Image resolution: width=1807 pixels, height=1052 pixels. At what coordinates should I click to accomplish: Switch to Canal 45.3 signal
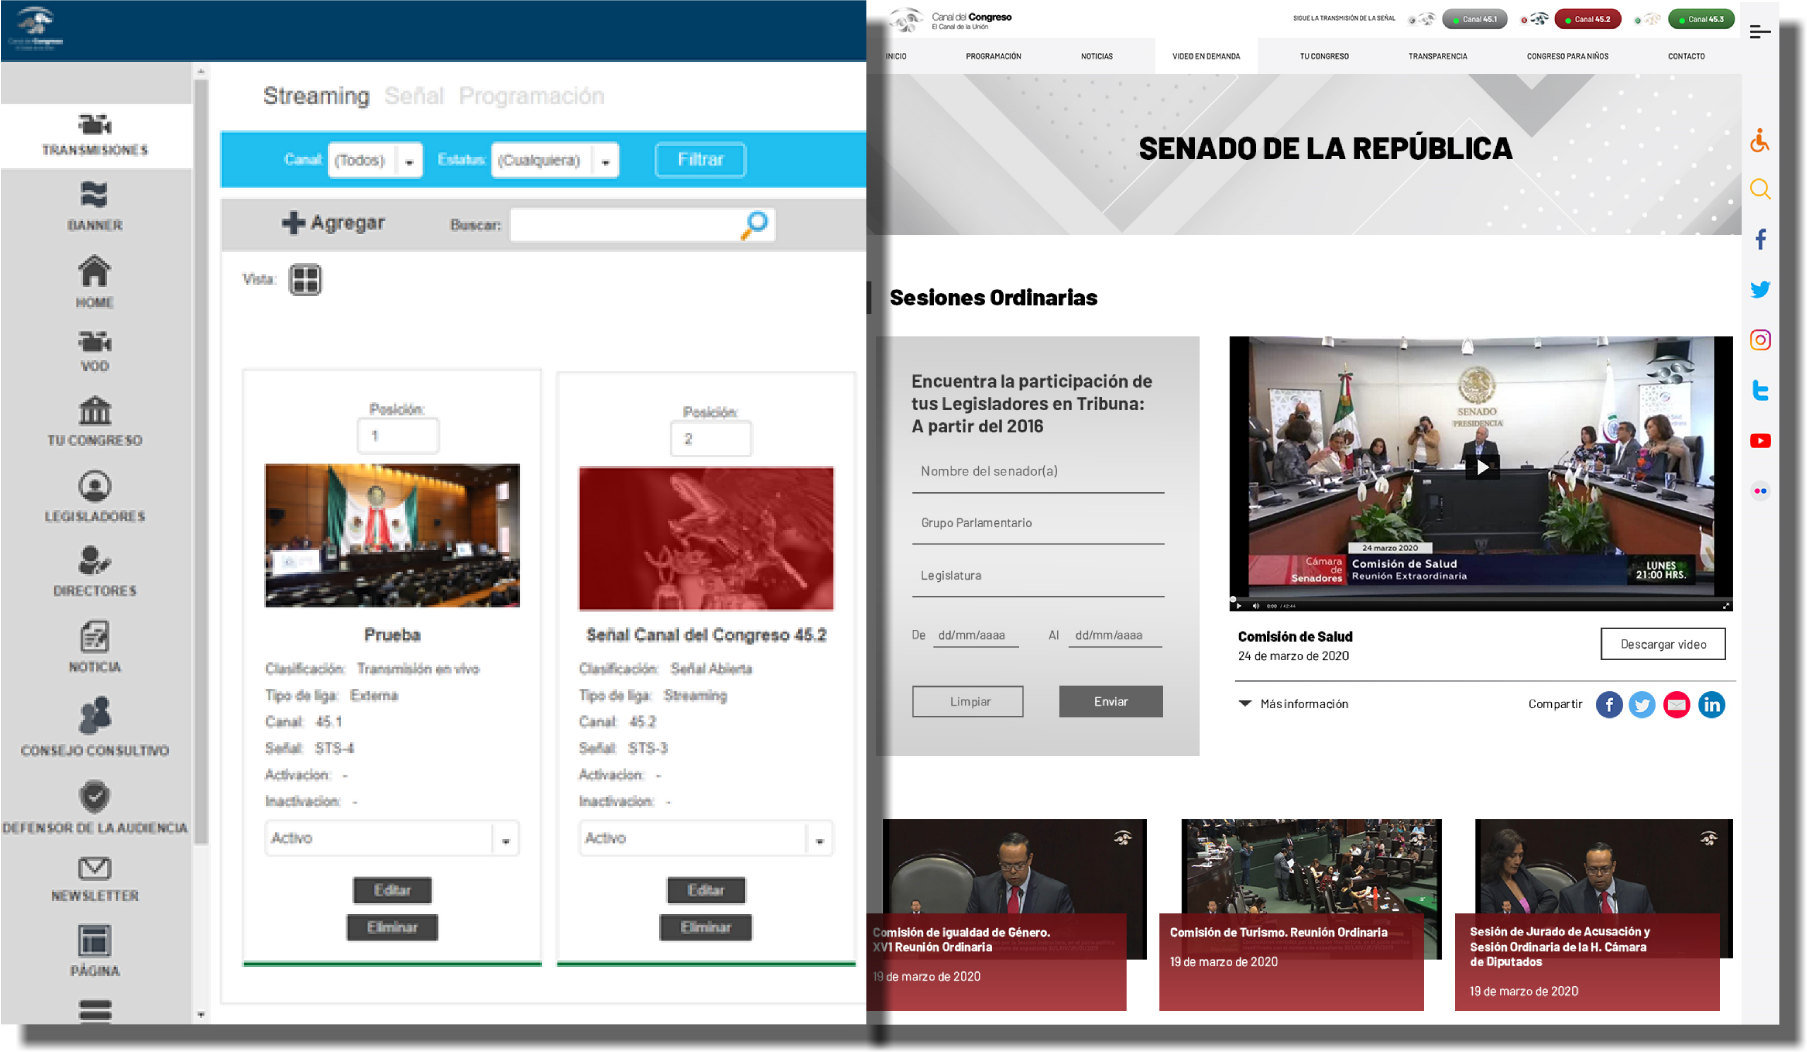tap(1701, 19)
